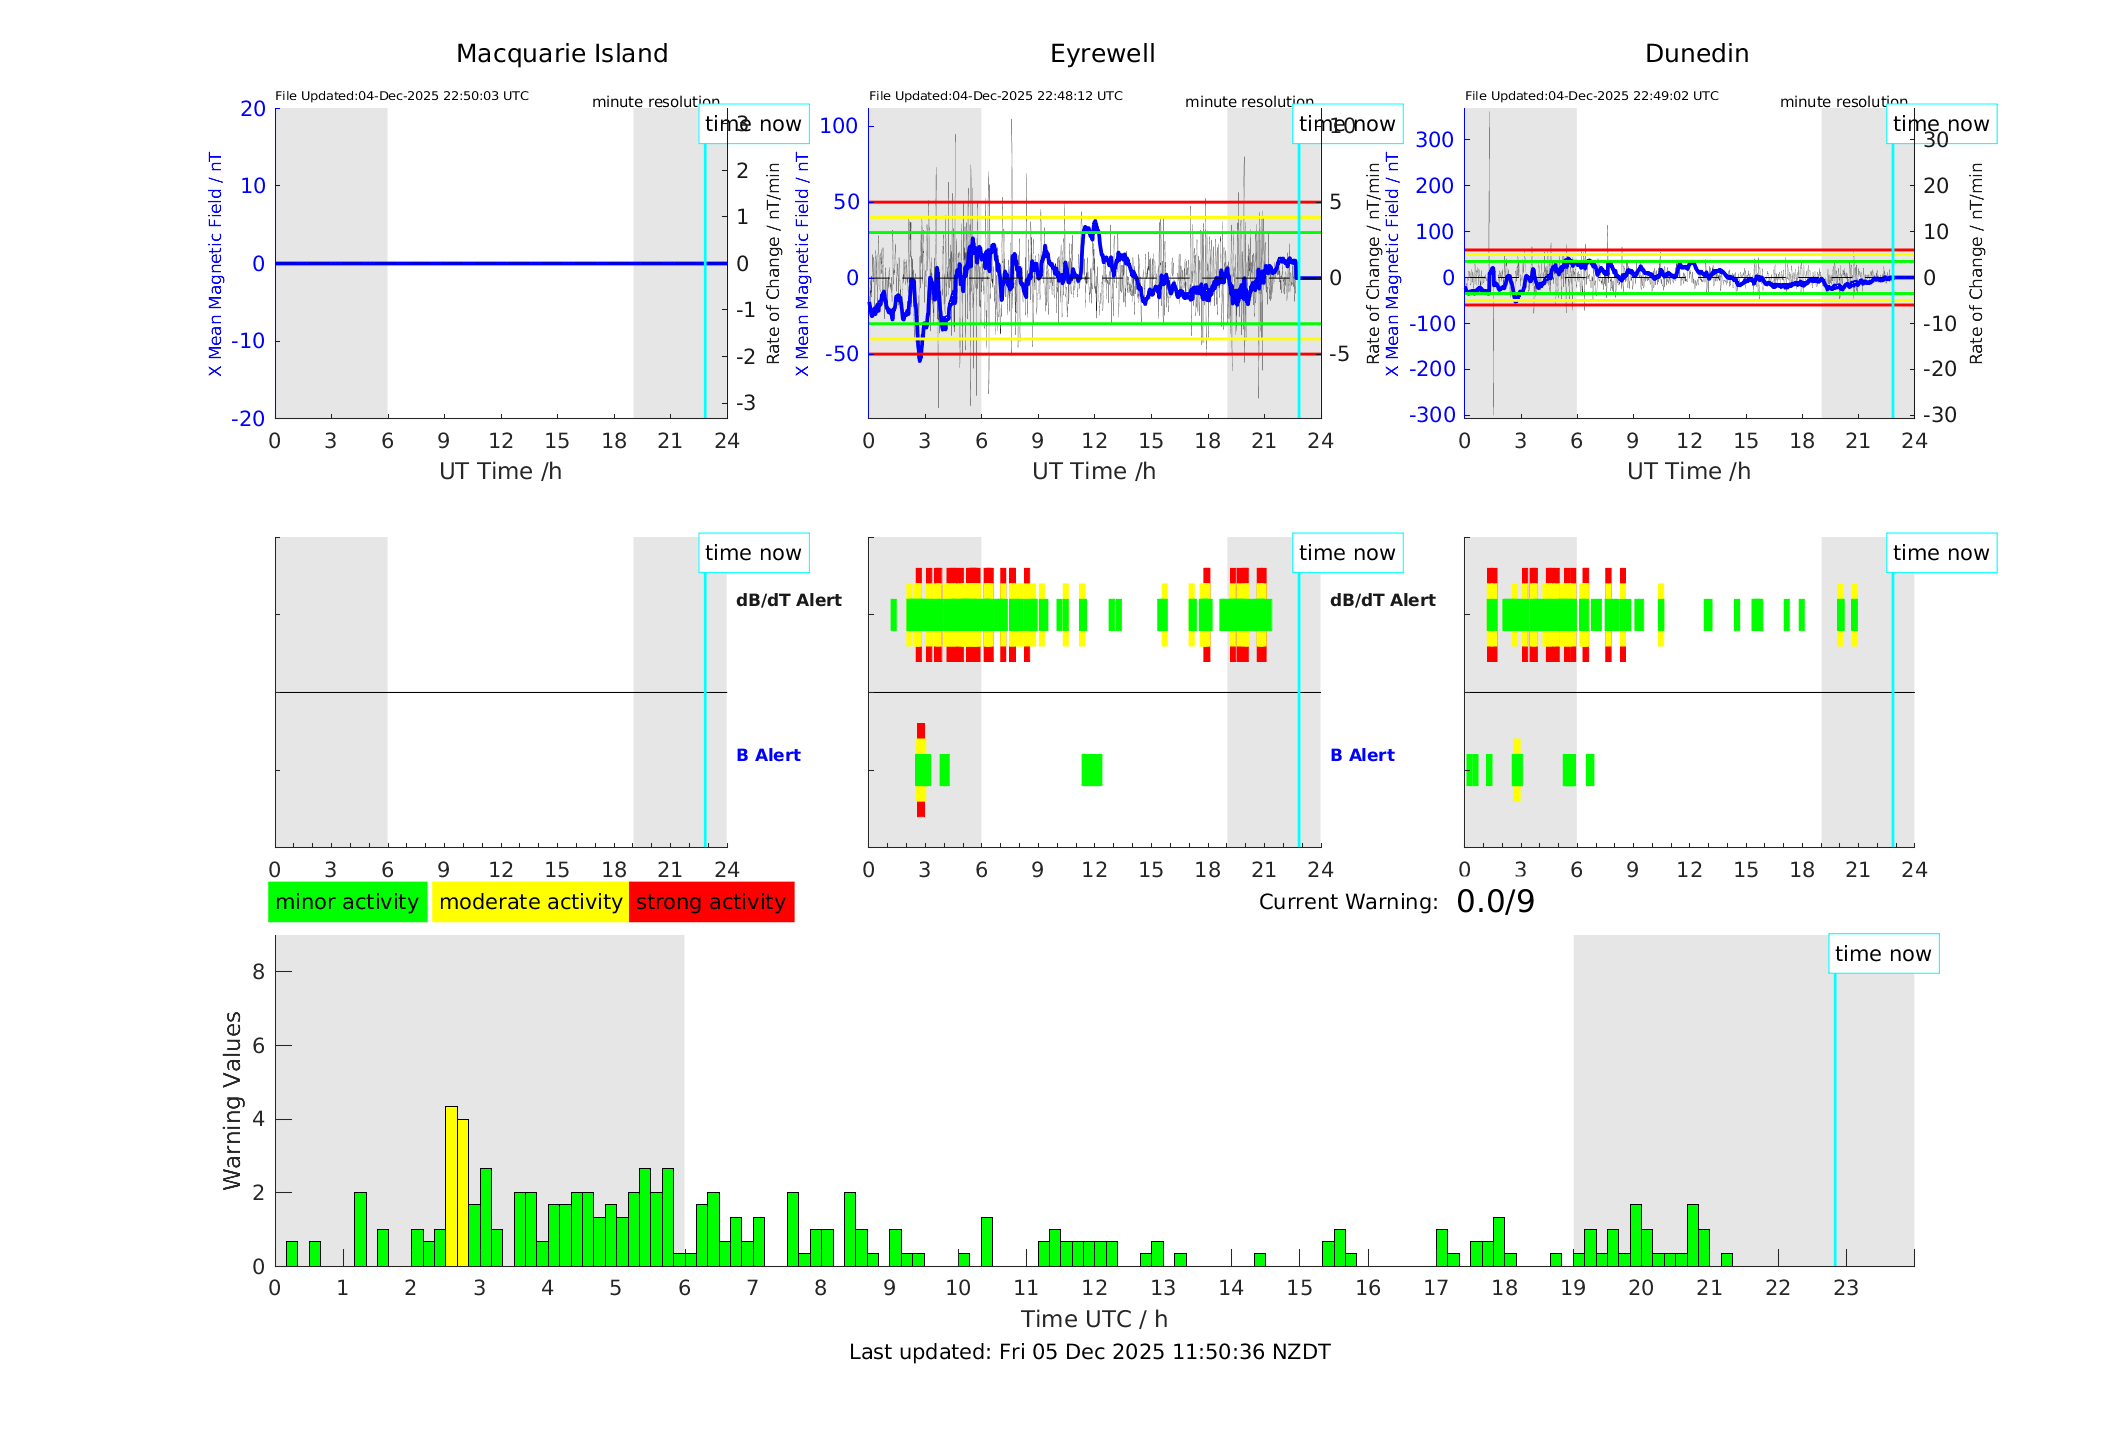Screen dimensions: 2117x1437
Task: Click the Time UTC / h axis label
Action: [x=1094, y=1319]
